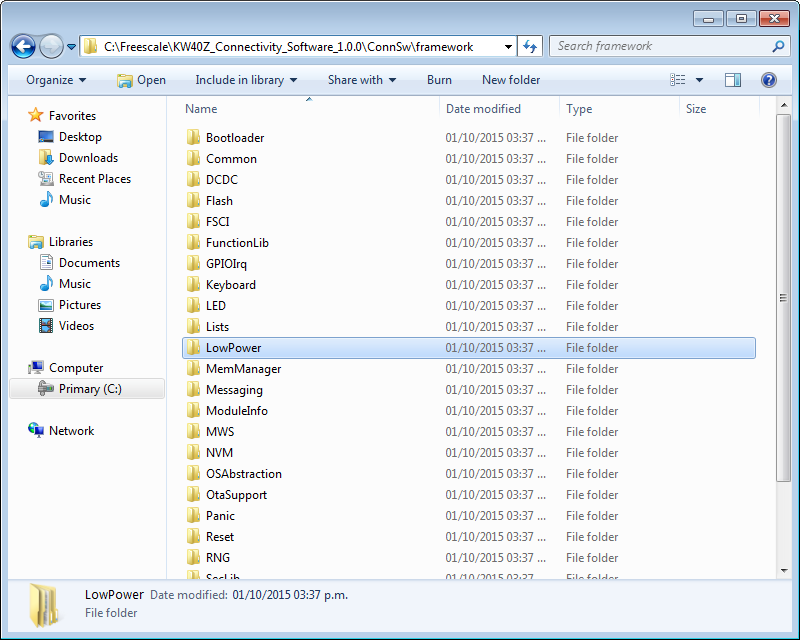This screenshot has width=800, height=640.
Task: Open the view options dropdown arrow
Action: coord(699,80)
